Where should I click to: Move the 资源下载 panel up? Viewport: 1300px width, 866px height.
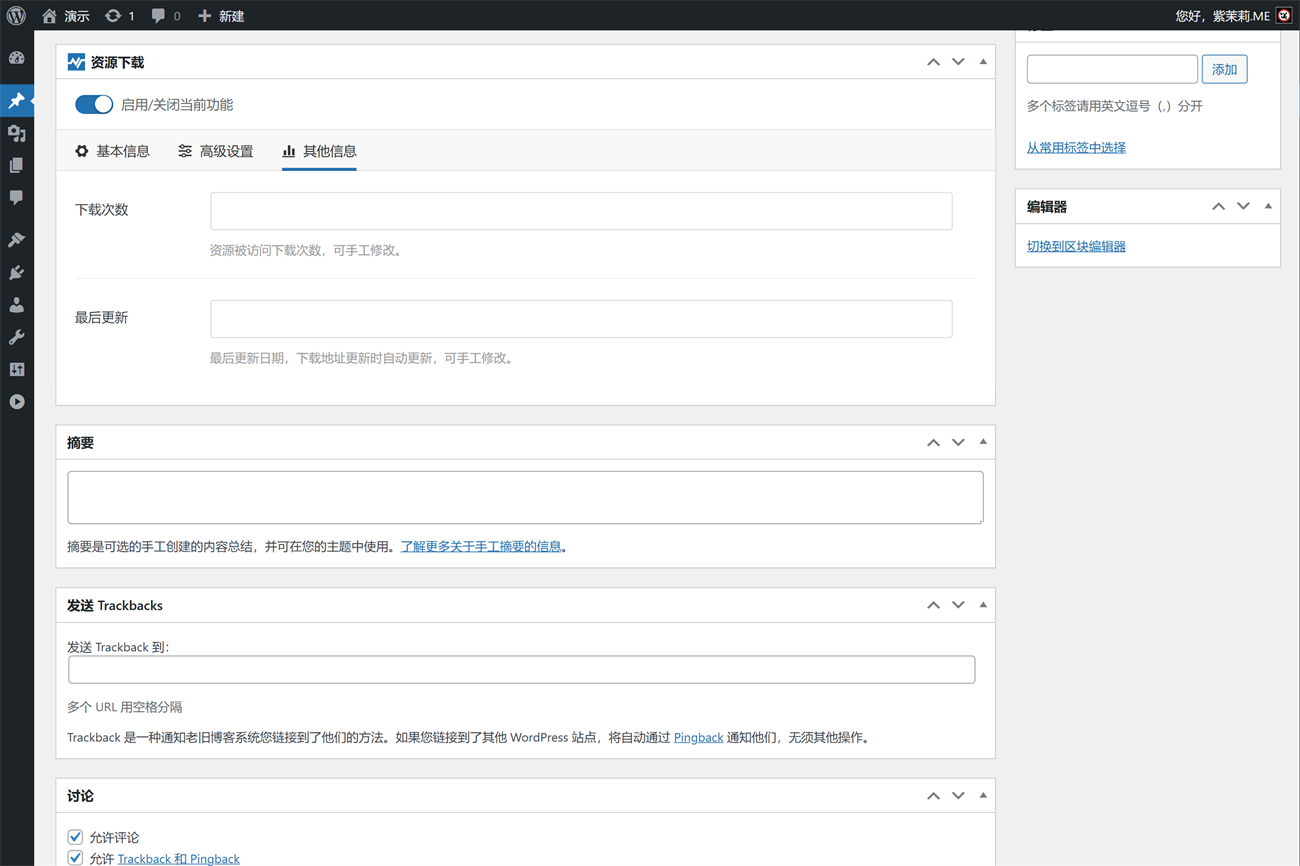933,62
